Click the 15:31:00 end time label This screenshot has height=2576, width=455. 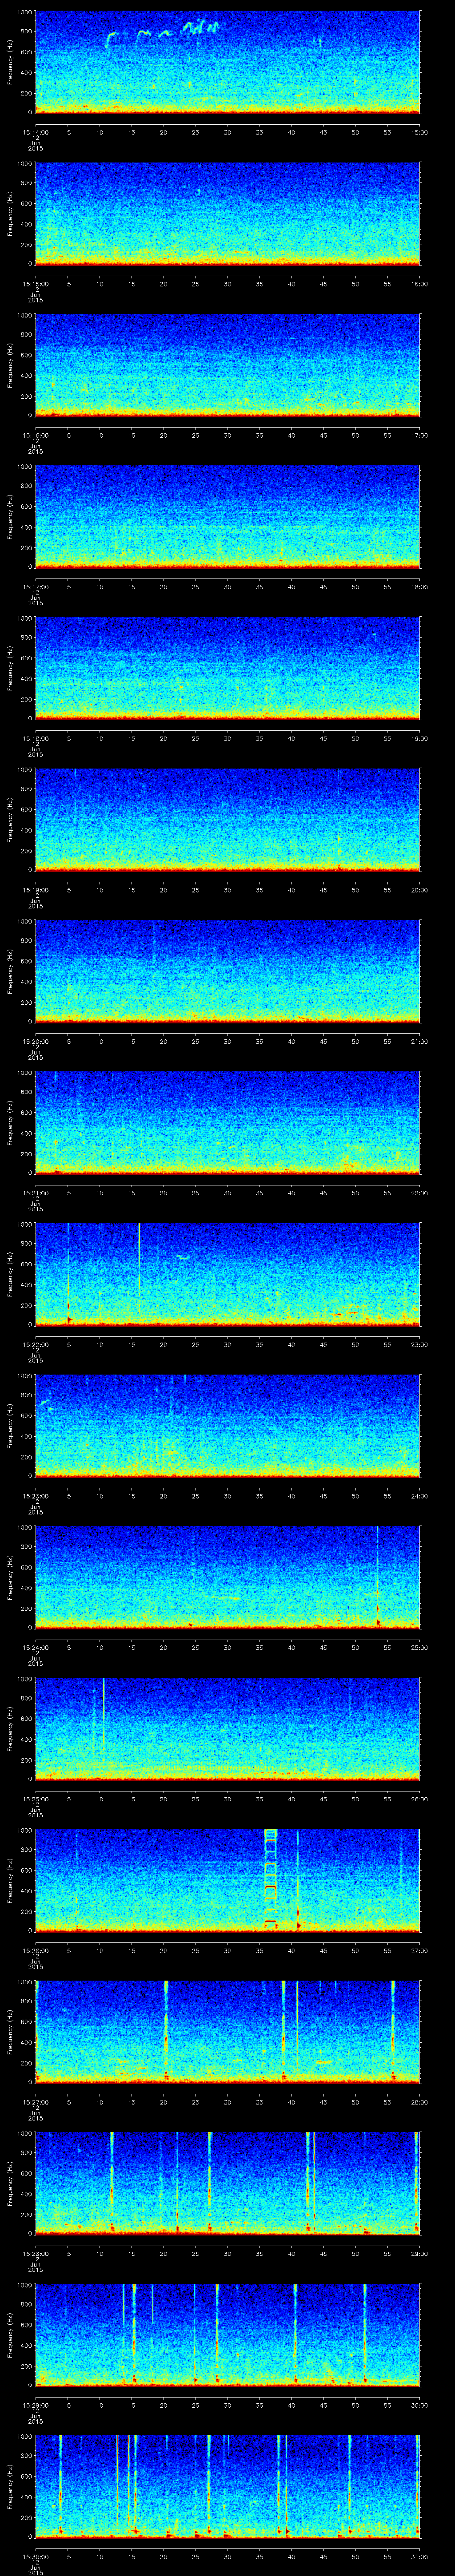click(x=420, y=2556)
